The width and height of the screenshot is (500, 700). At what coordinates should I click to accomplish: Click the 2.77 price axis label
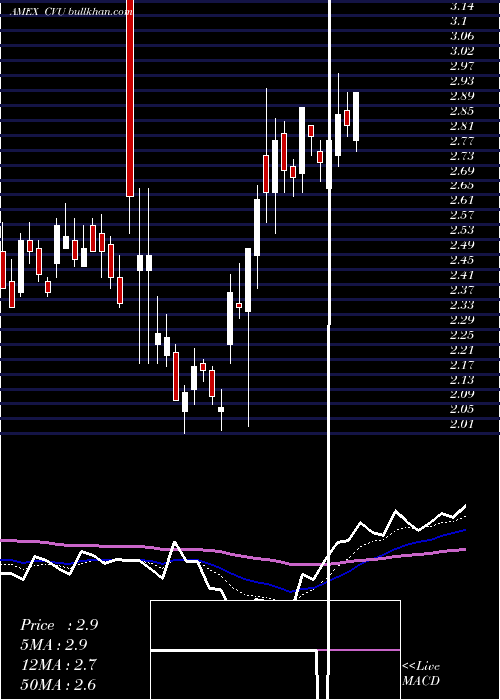tap(462, 141)
